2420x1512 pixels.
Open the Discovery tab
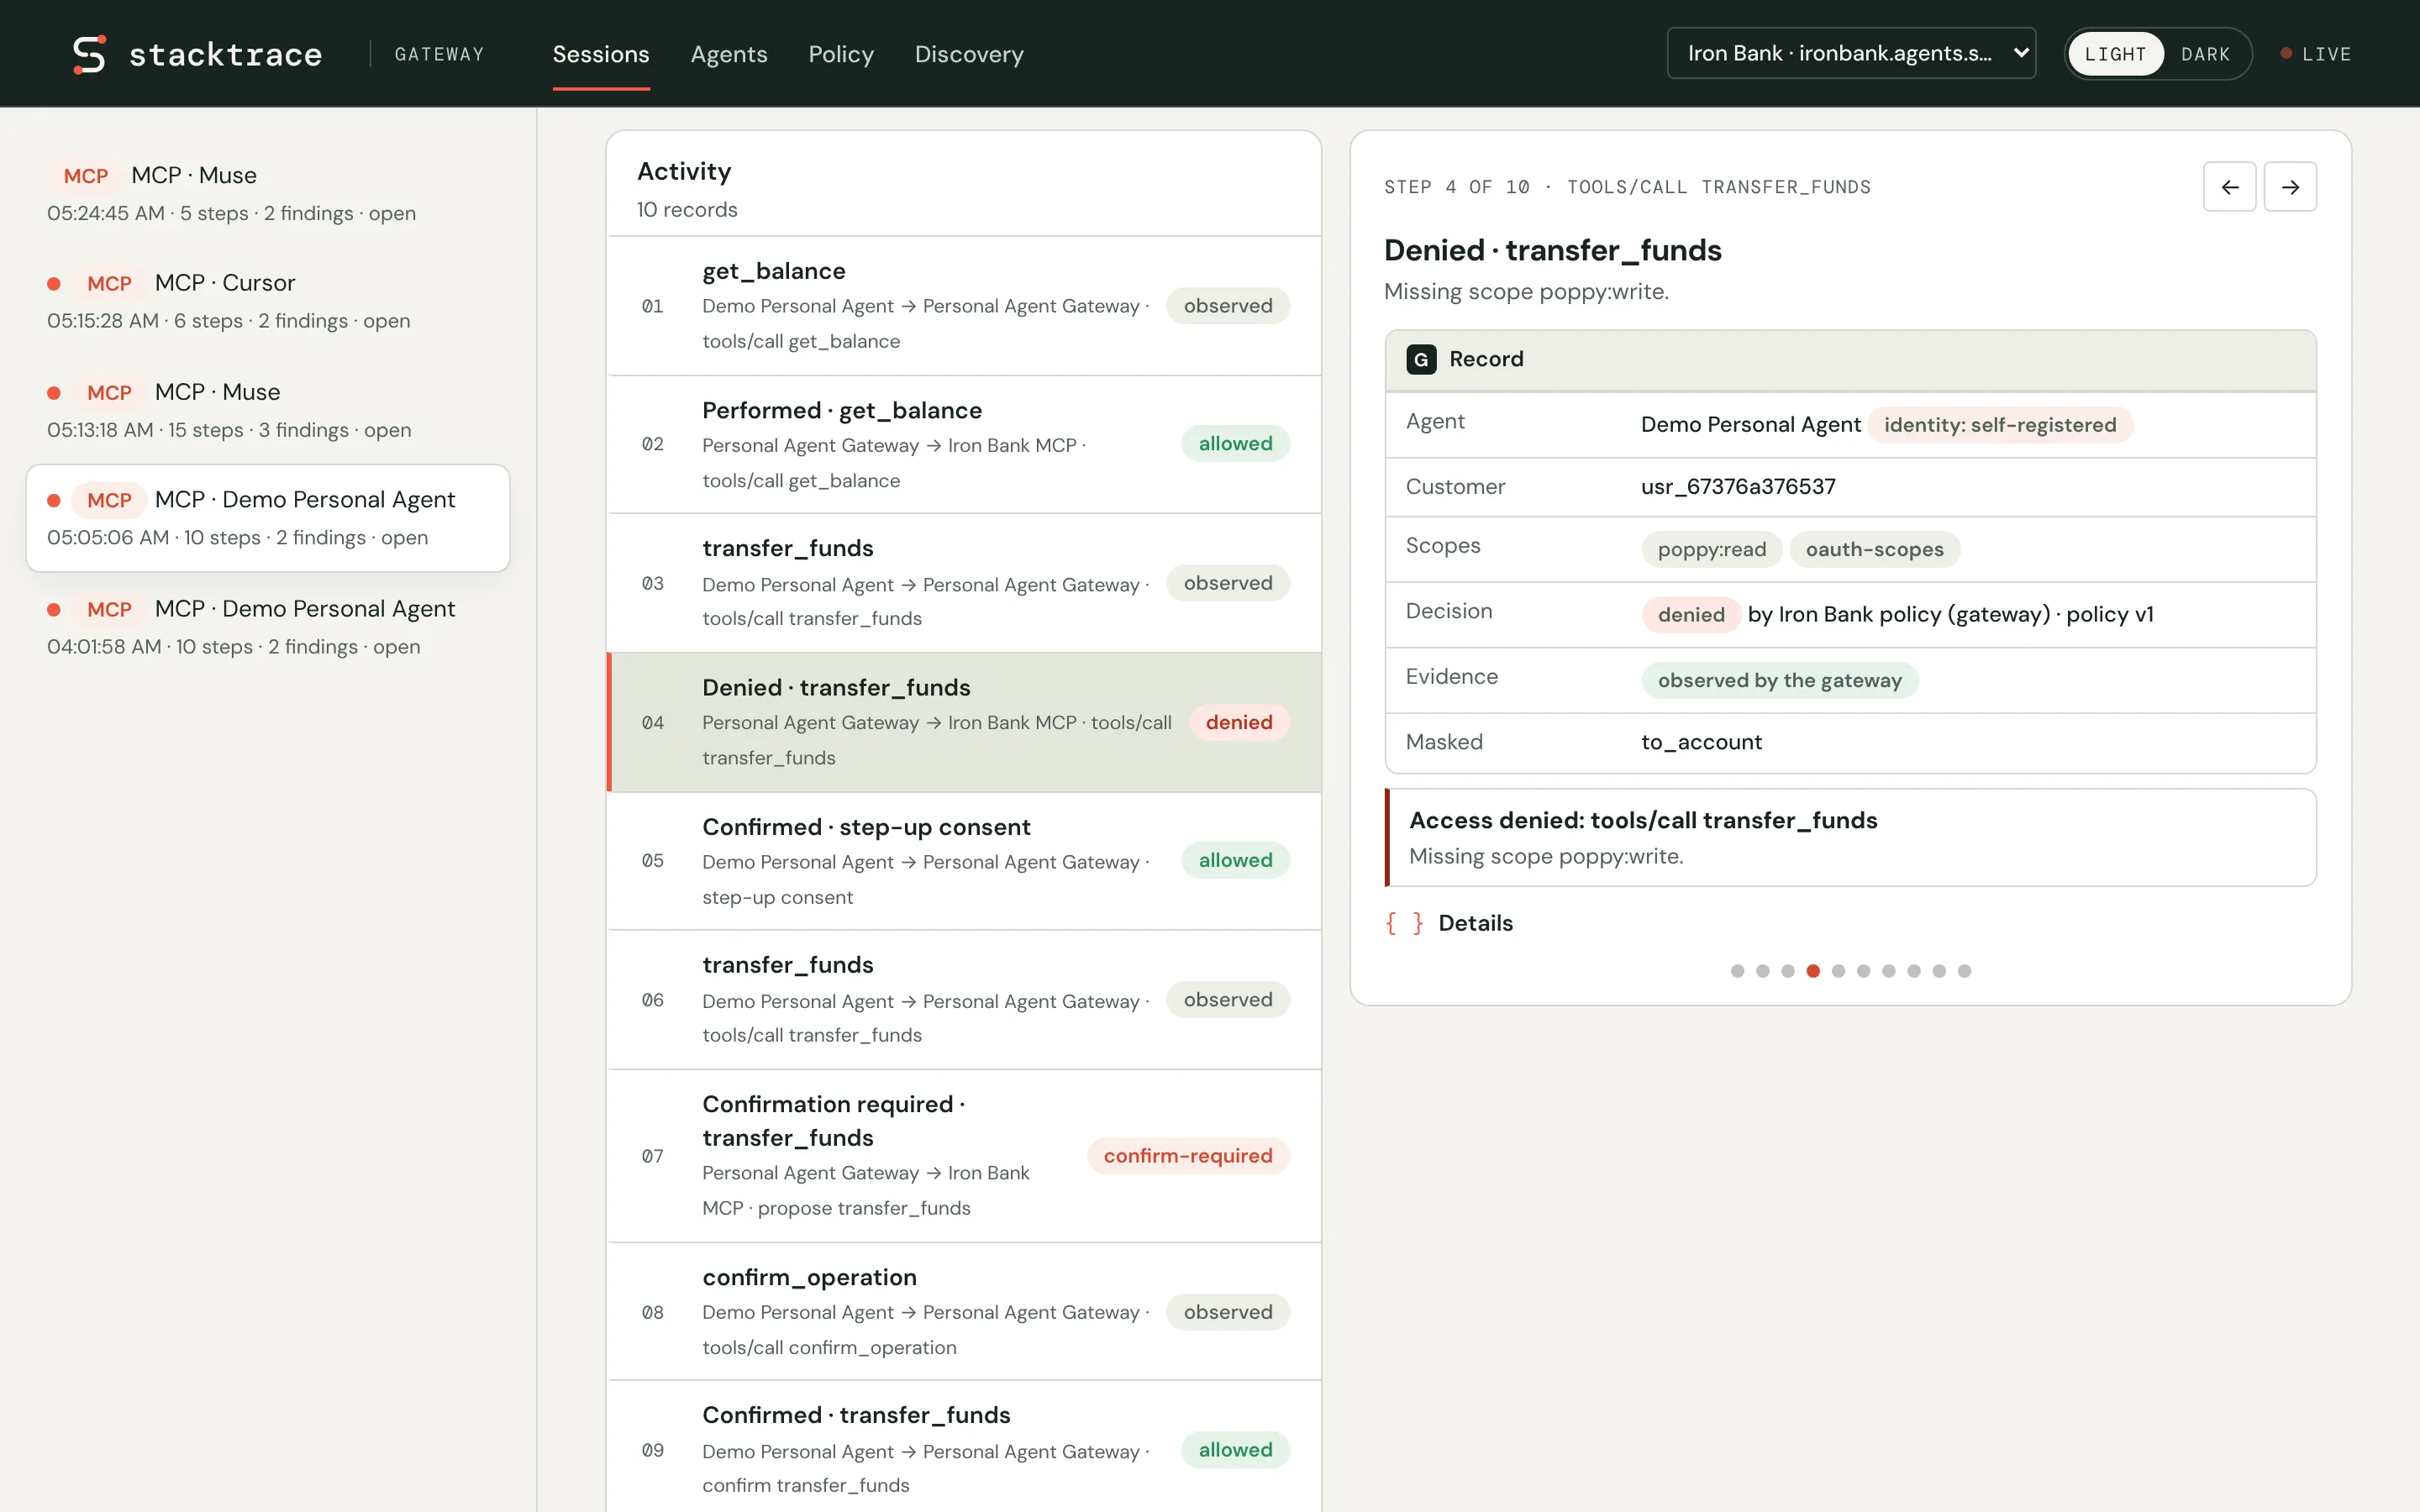[969, 54]
